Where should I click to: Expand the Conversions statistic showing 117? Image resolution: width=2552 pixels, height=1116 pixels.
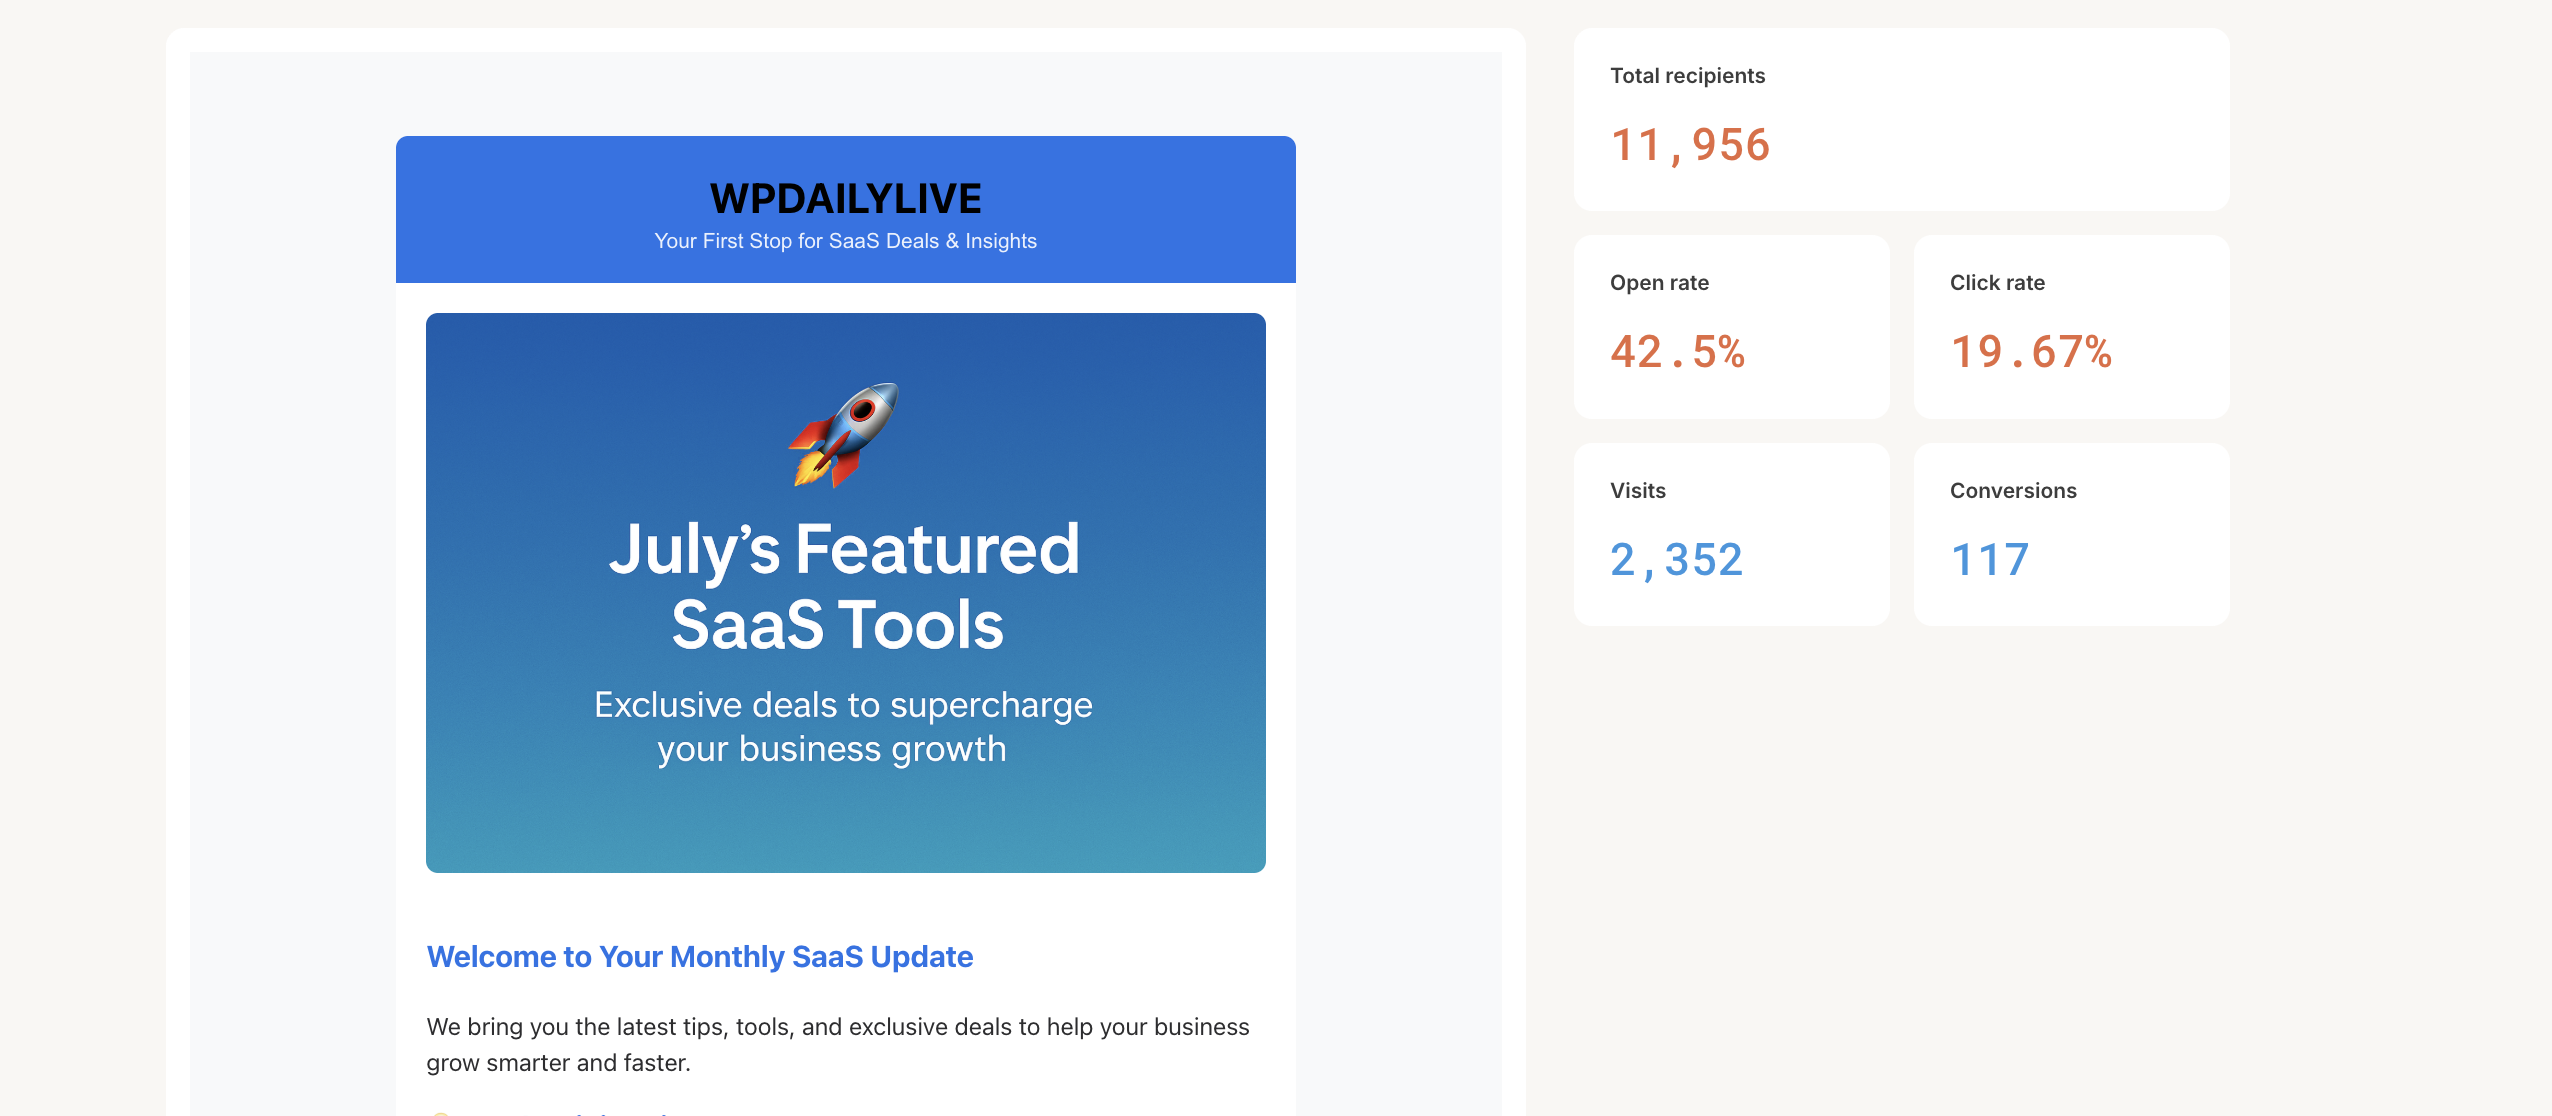point(1988,561)
